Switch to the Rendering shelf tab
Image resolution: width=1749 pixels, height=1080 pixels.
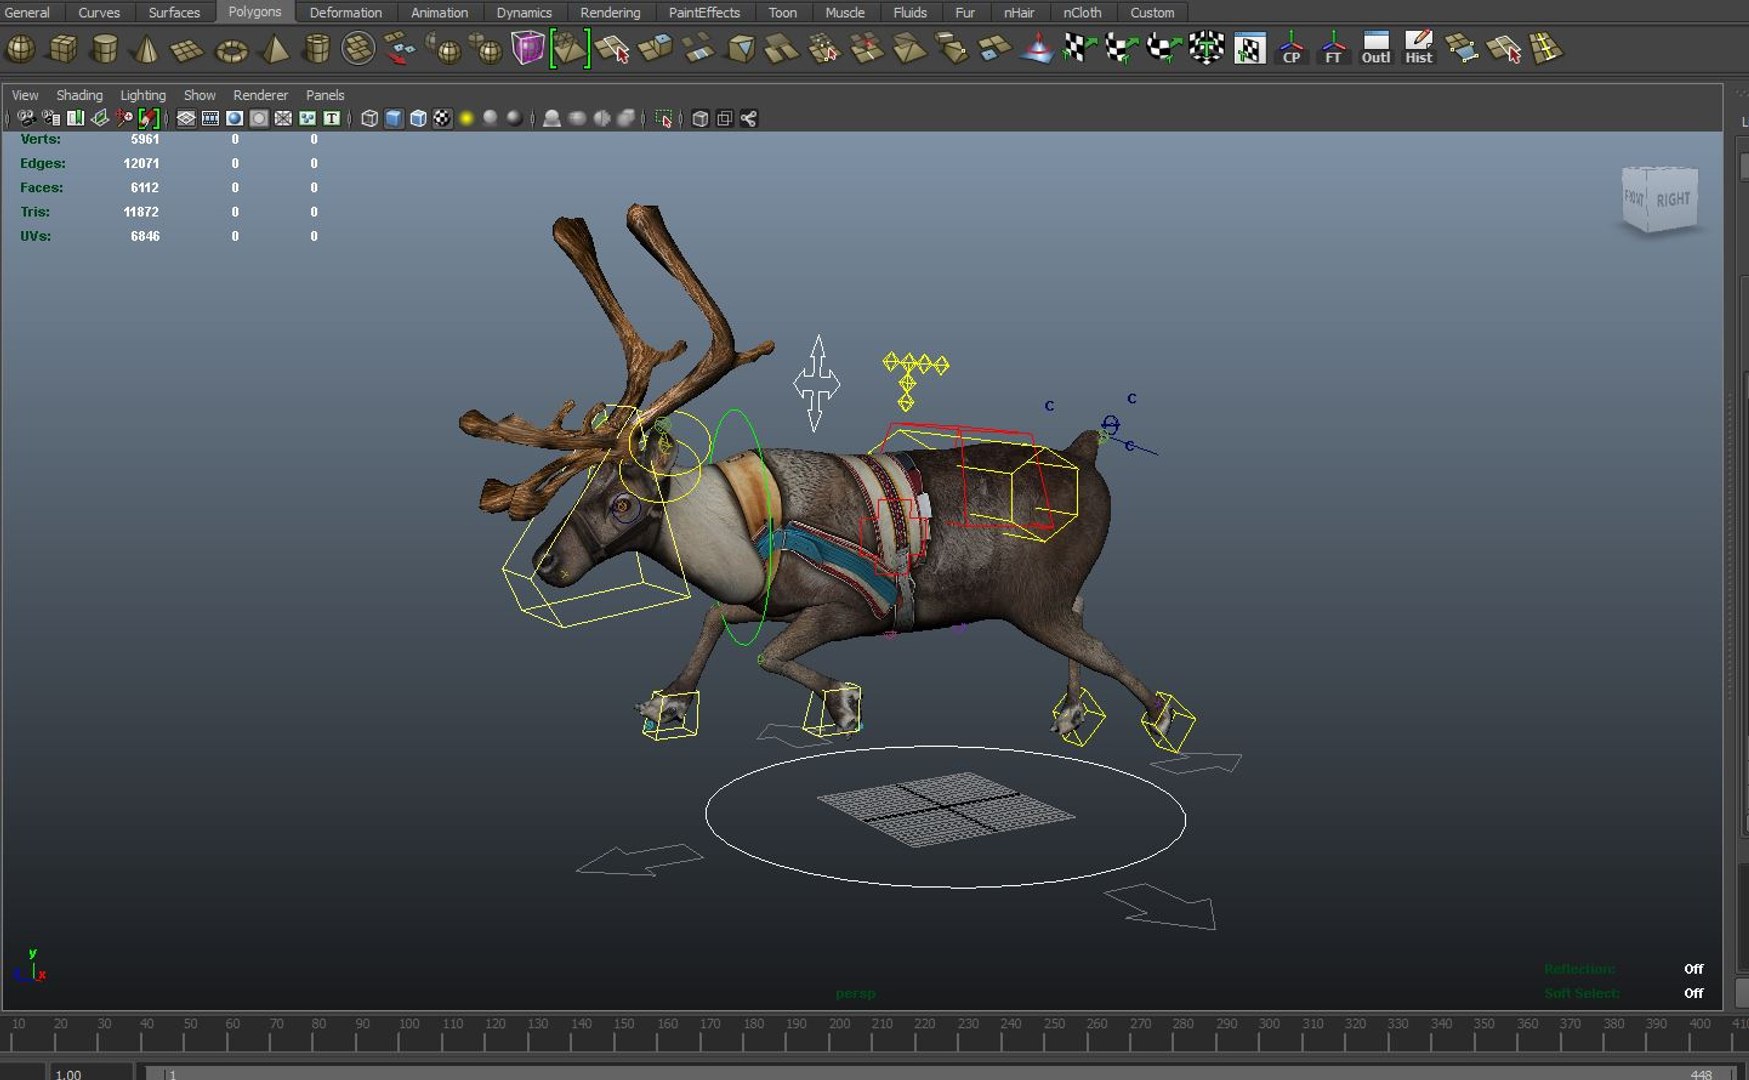pos(610,12)
